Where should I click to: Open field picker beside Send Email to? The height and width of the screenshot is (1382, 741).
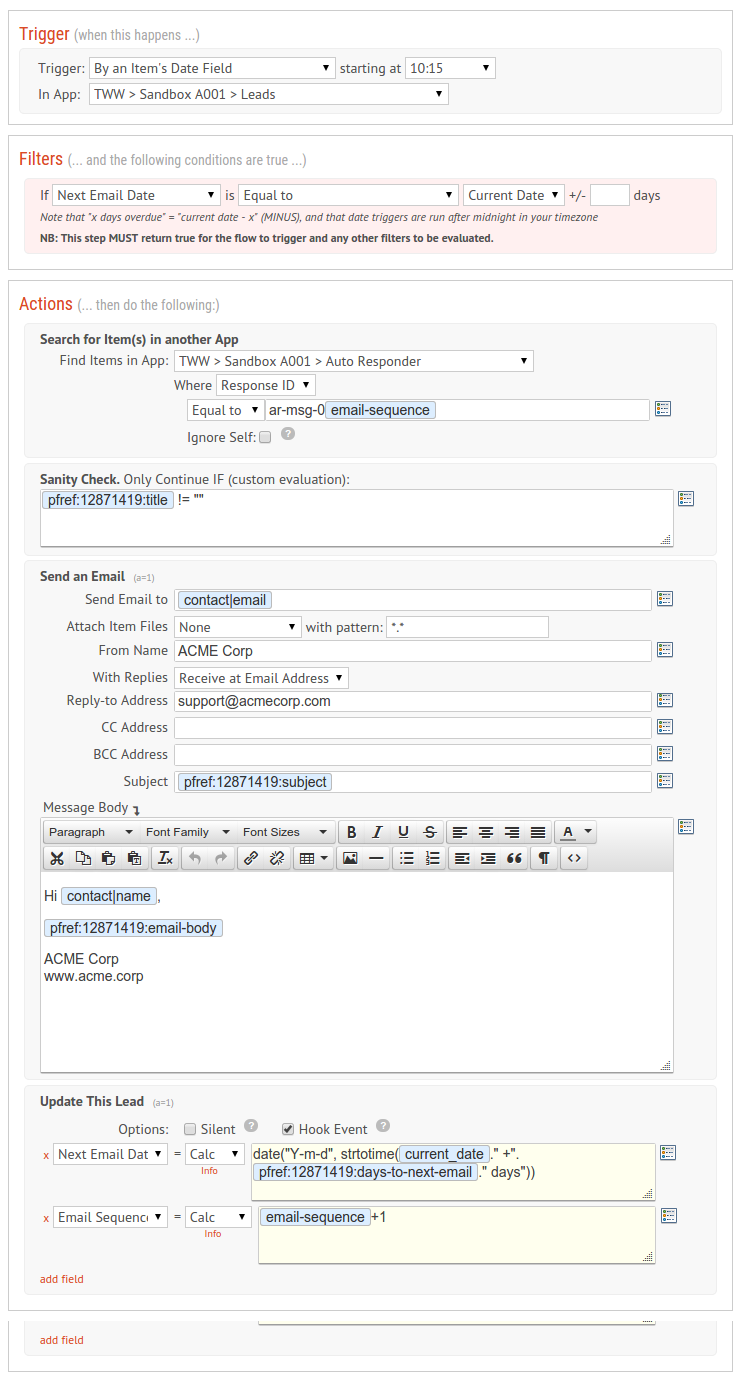(665, 599)
